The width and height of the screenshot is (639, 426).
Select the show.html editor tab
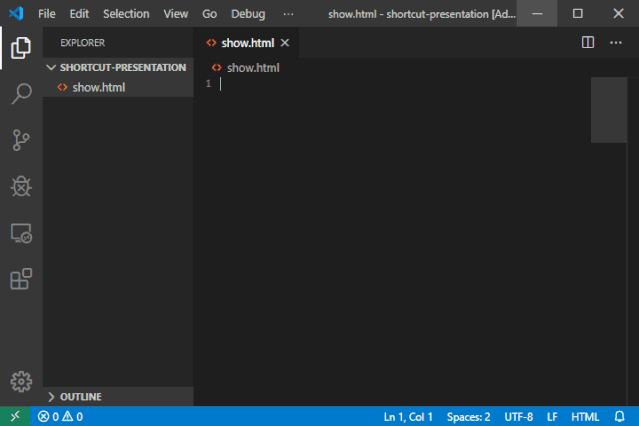point(247,43)
